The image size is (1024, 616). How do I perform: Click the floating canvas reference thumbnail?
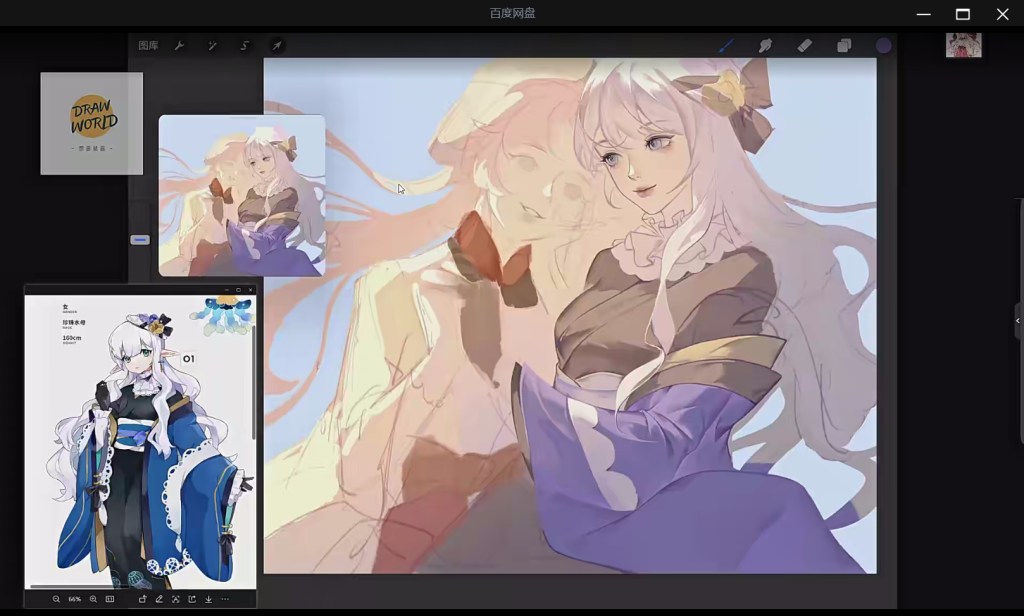click(x=242, y=195)
